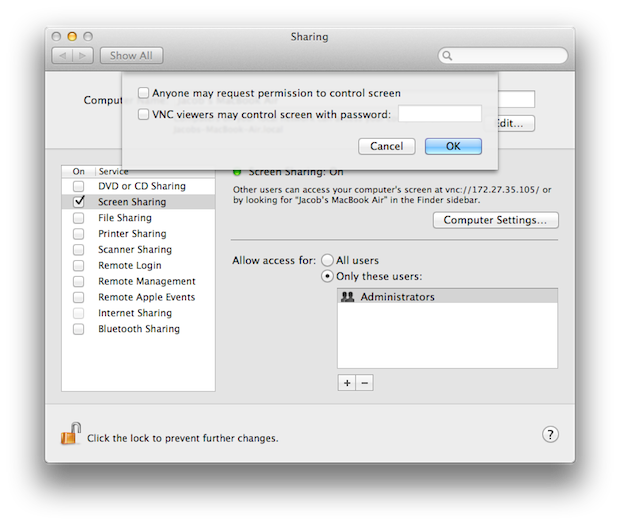Uncheck the Screen Sharing service
Image resolution: width=620 pixels, height=525 pixels.
[x=79, y=201]
